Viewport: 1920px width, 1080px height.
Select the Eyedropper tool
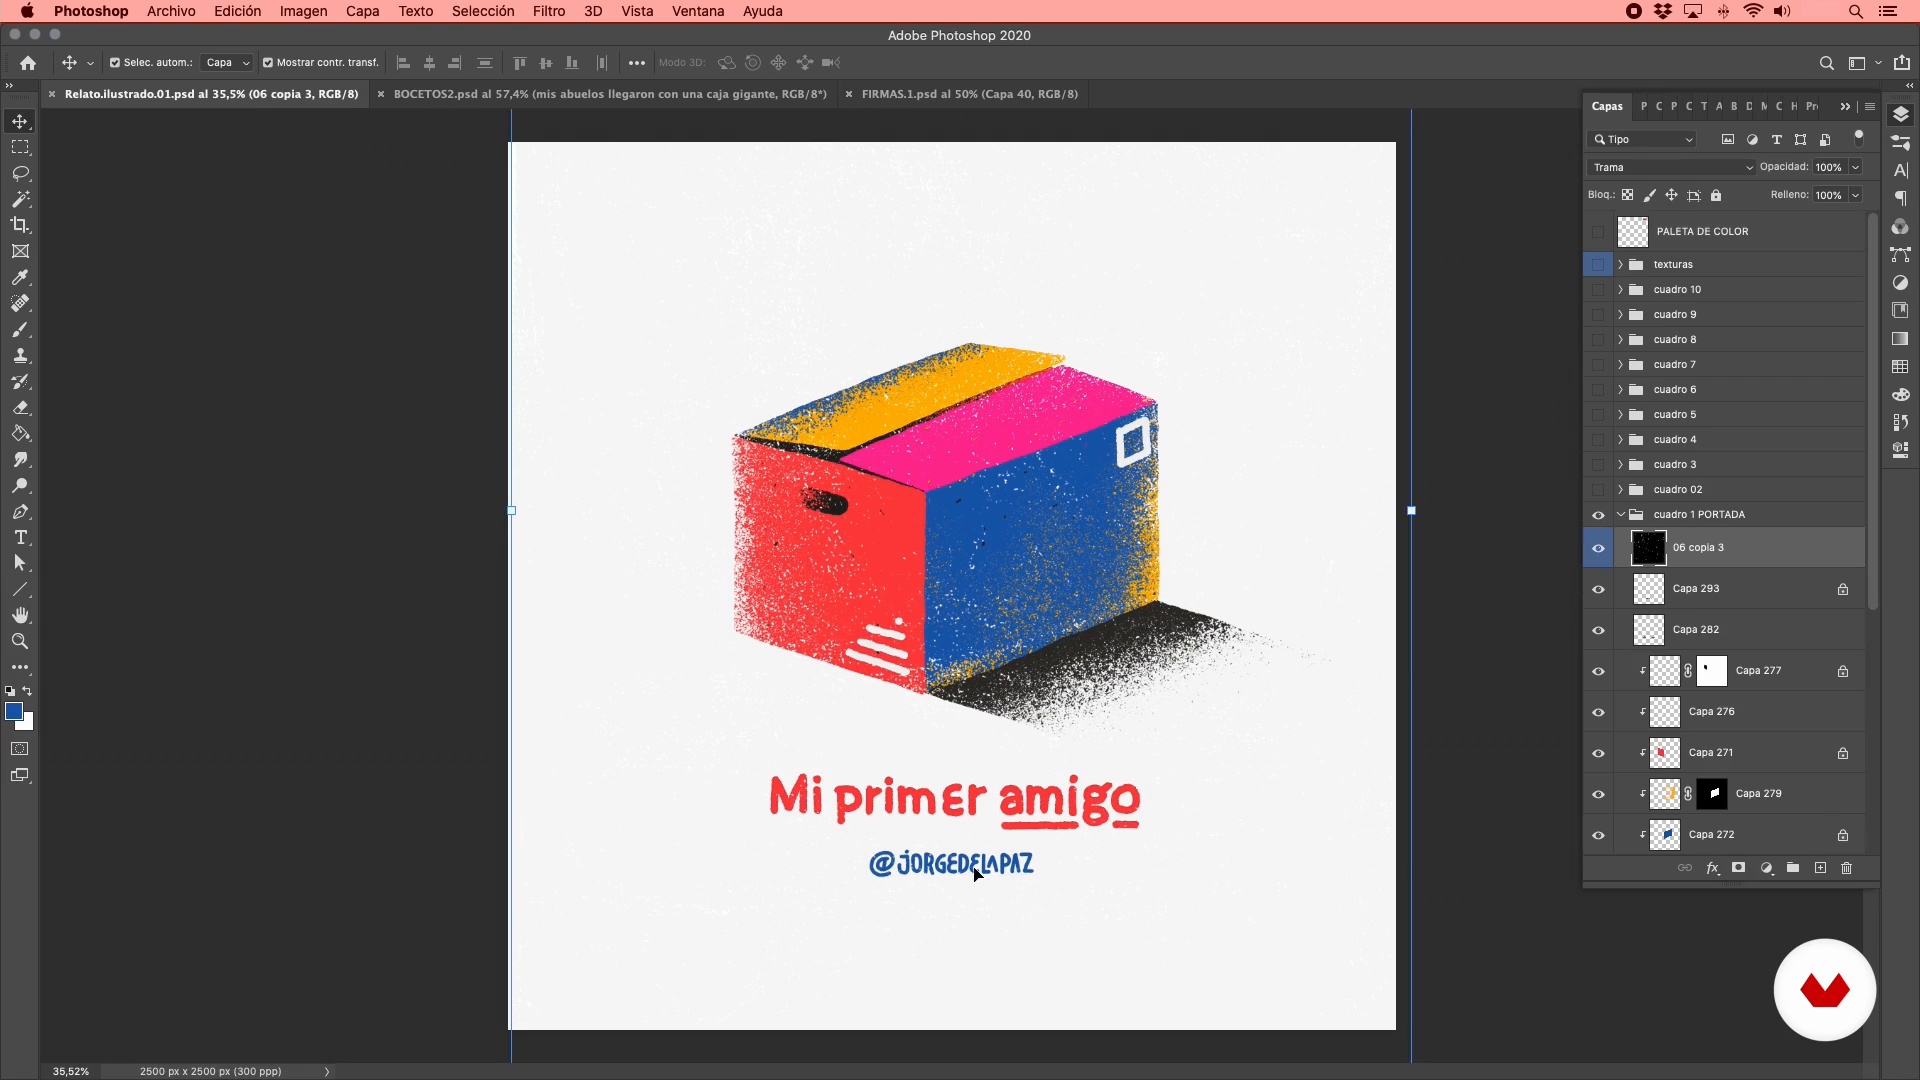(20, 277)
